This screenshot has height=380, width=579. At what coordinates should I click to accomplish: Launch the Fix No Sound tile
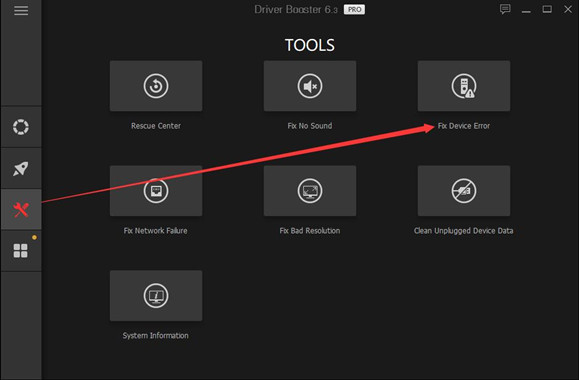pyautogui.click(x=310, y=86)
